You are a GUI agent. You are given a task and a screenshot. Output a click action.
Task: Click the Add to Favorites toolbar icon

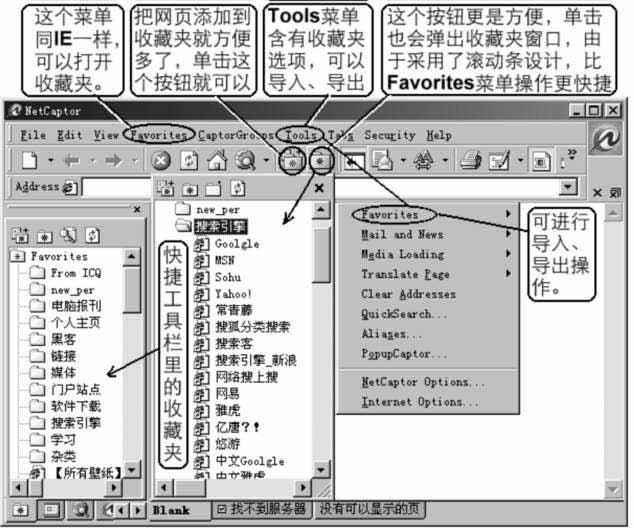tap(292, 161)
